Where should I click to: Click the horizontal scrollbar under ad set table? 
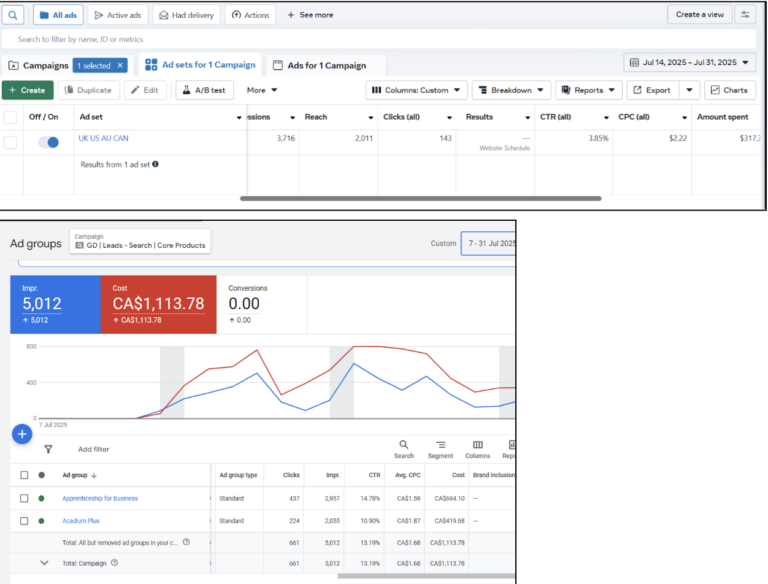click(420, 198)
